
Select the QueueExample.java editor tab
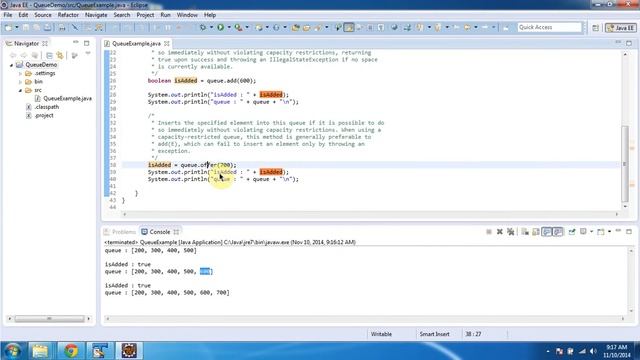point(136,43)
